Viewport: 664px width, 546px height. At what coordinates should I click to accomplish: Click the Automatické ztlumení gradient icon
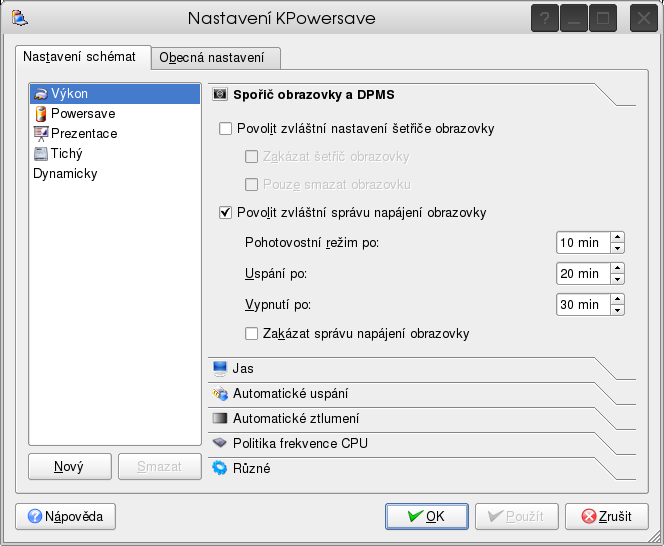point(220,419)
